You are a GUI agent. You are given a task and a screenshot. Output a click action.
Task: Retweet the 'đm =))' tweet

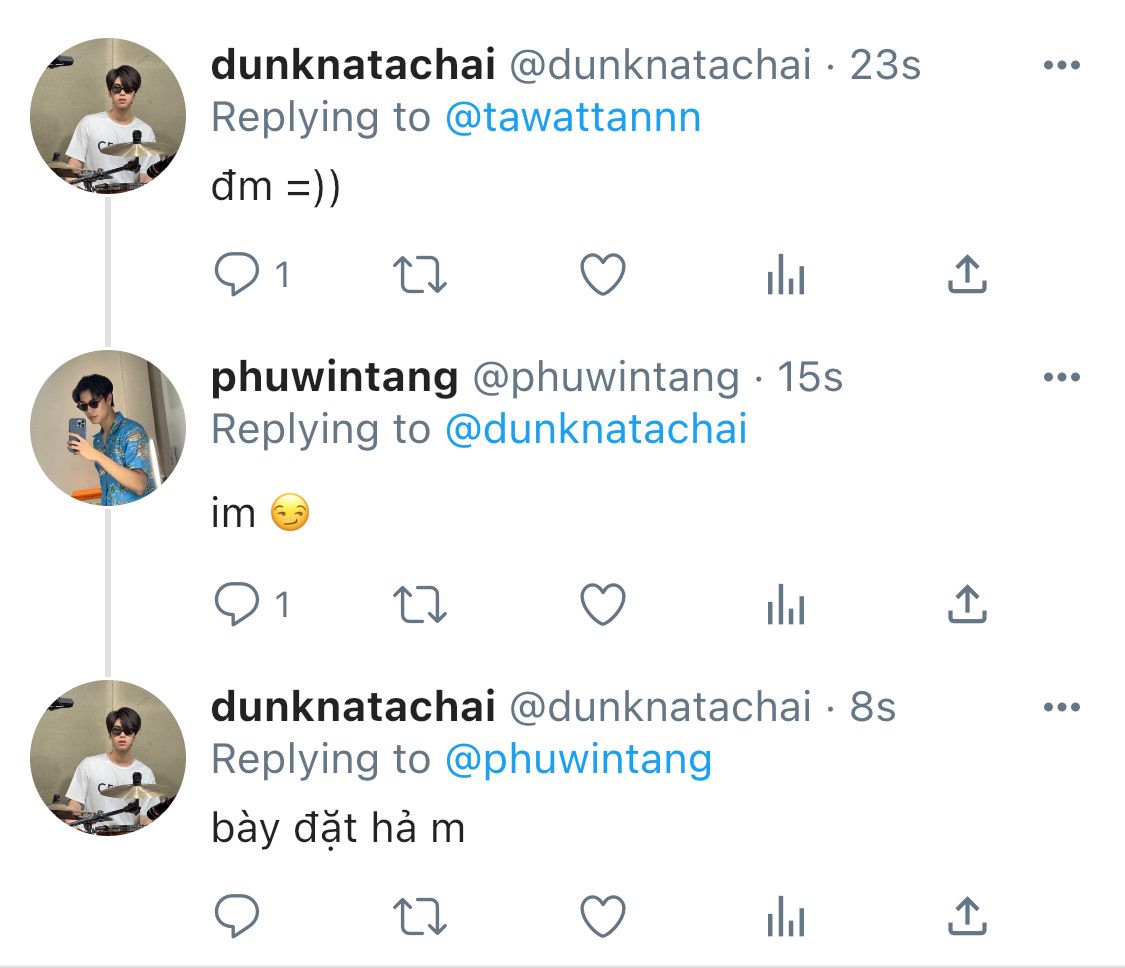421,275
